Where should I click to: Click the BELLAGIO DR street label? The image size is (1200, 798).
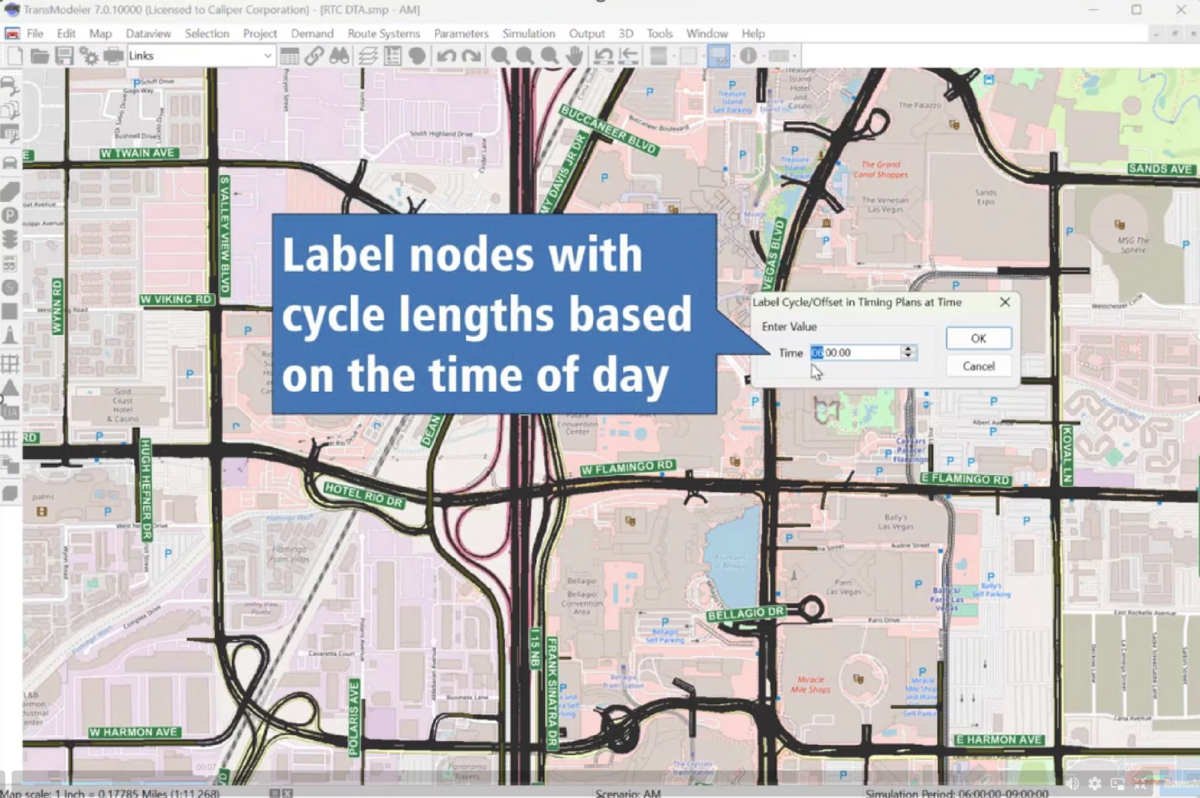pos(747,612)
